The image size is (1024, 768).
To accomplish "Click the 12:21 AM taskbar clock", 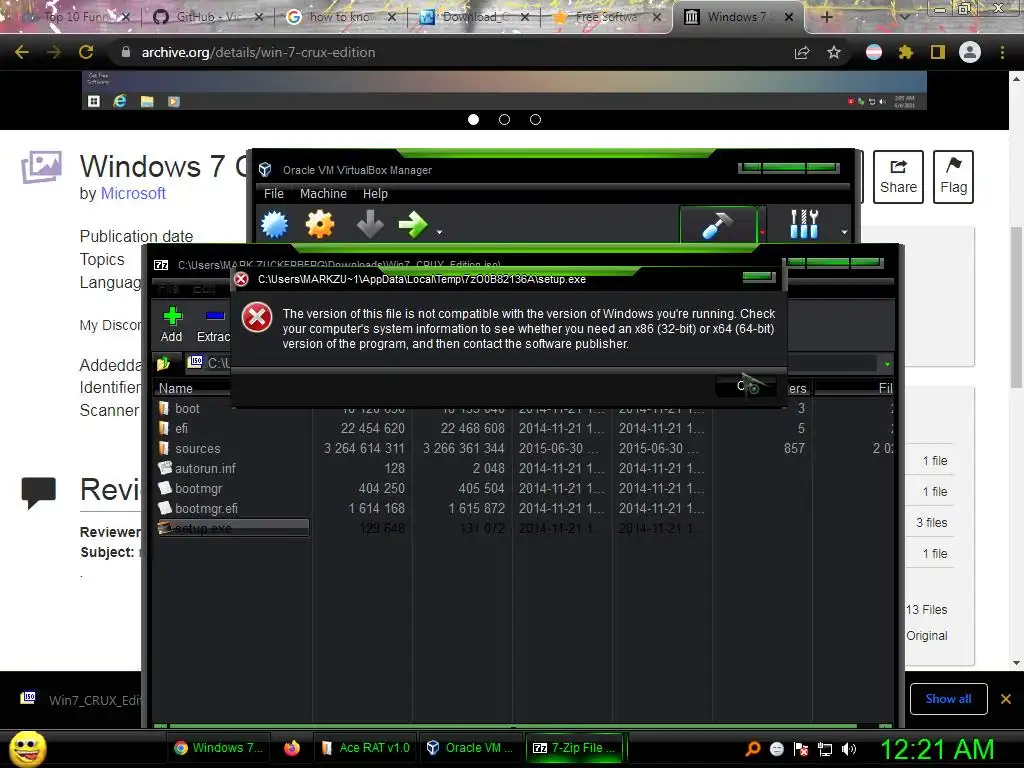I will click(x=937, y=749).
